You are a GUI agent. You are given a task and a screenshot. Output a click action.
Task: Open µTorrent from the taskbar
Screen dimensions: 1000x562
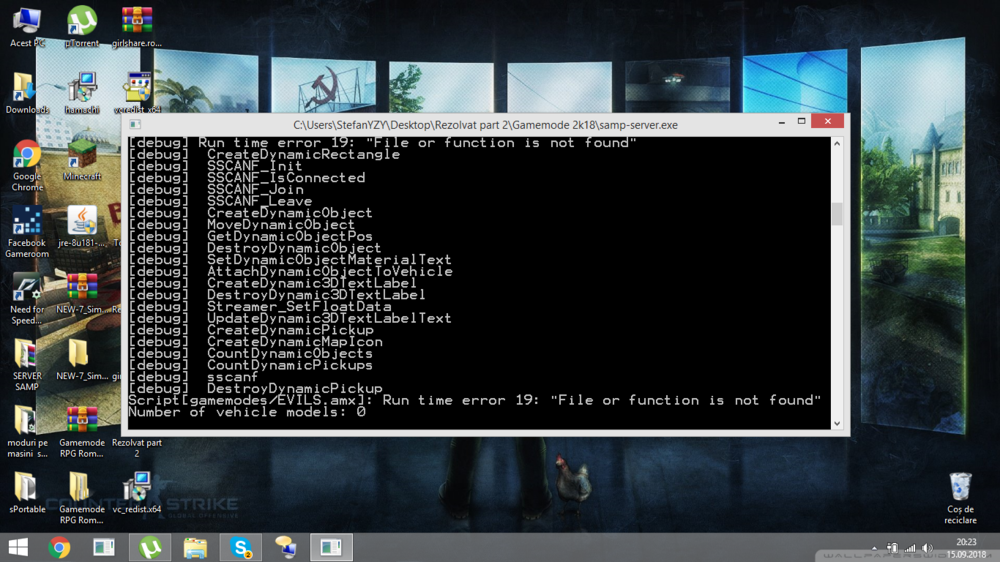151,547
